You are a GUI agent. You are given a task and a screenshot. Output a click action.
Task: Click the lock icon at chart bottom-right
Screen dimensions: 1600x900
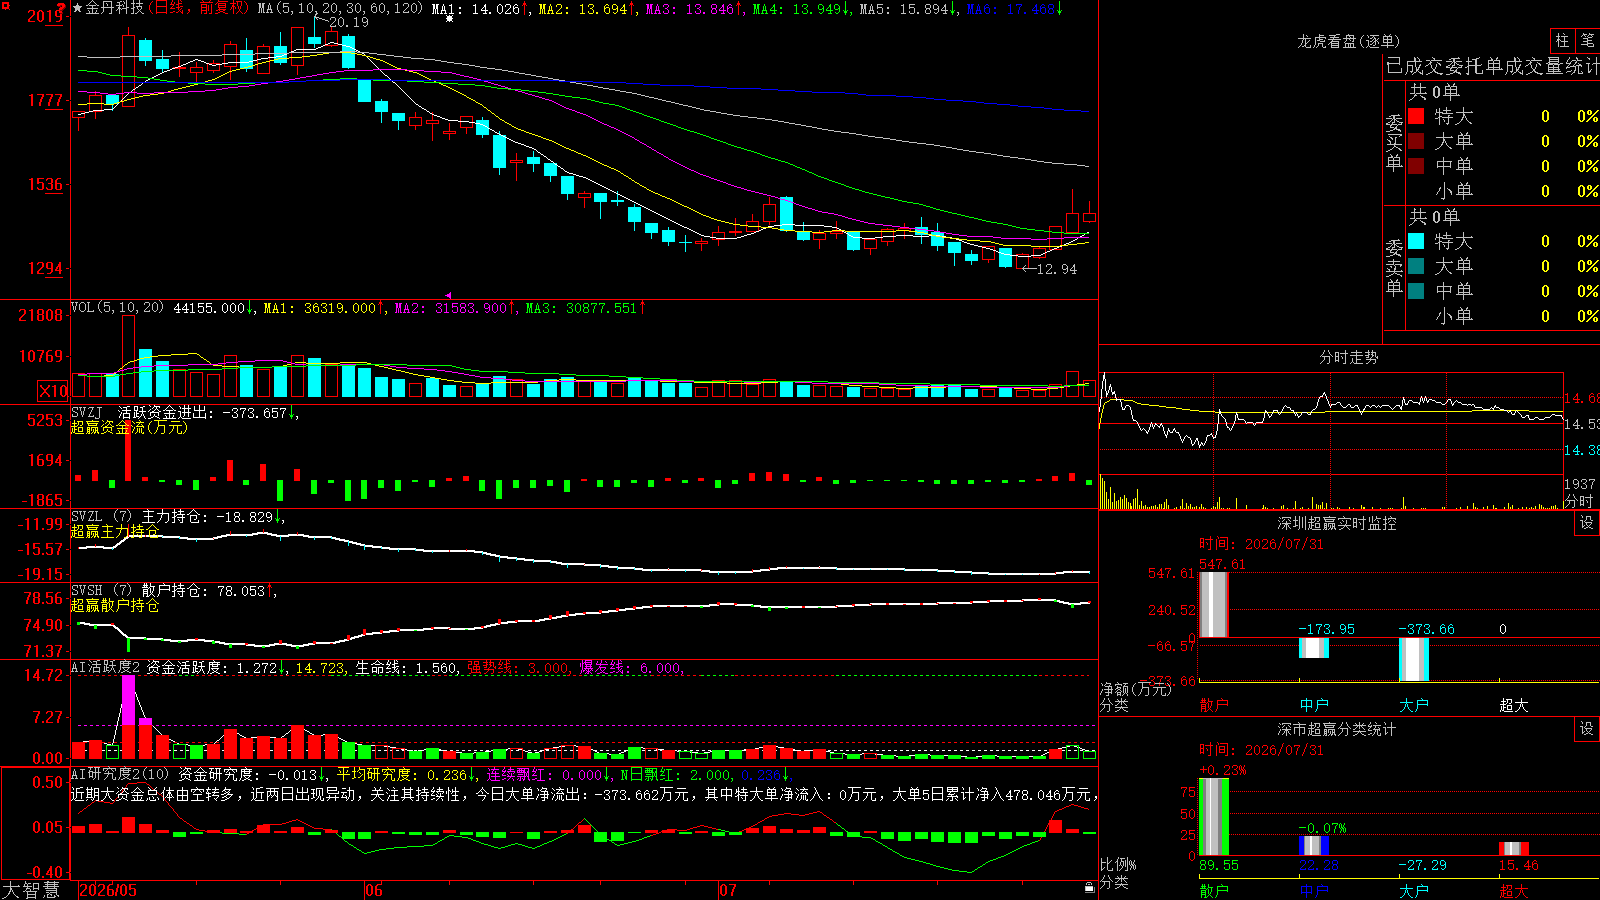point(1090,888)
